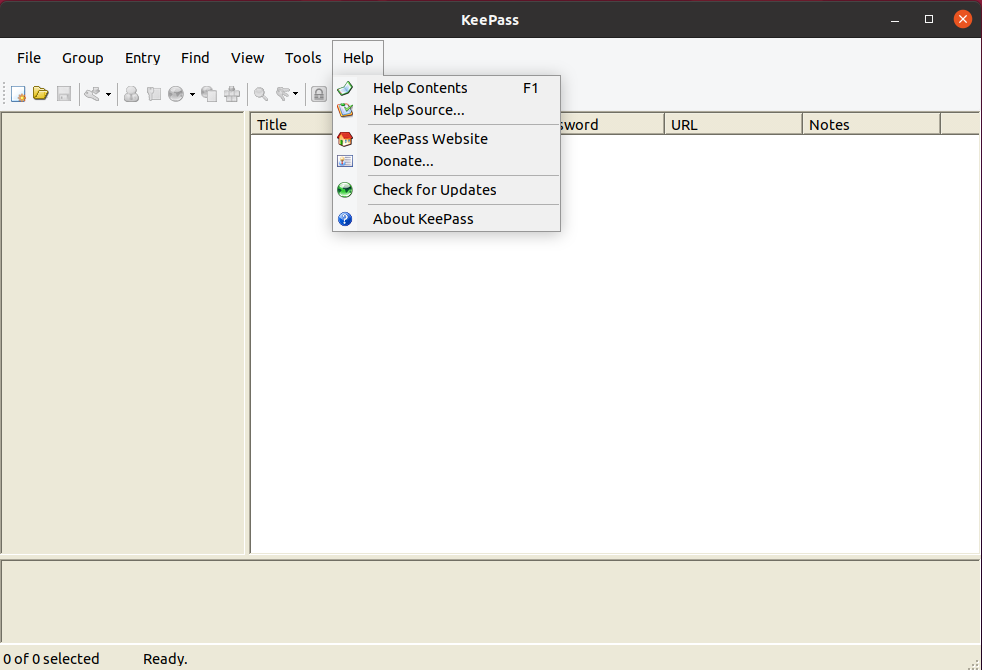982x670 pixels.
Task: Open the Open URL dropdown arrow
Action: (192, 95)
